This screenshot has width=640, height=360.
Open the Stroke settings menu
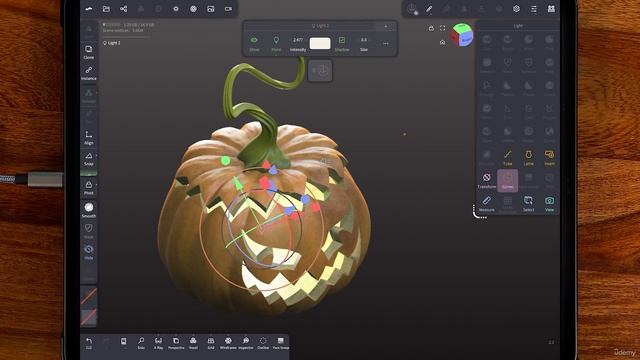412,9
